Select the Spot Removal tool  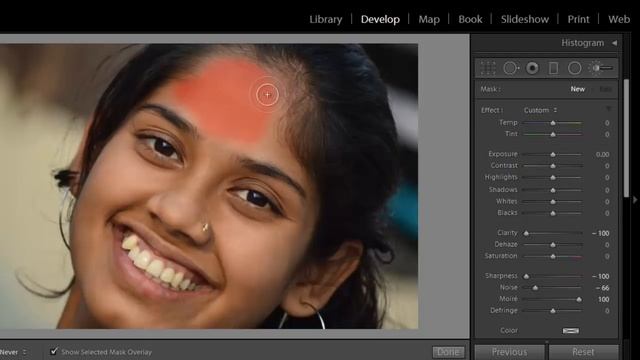pos(511,68)
